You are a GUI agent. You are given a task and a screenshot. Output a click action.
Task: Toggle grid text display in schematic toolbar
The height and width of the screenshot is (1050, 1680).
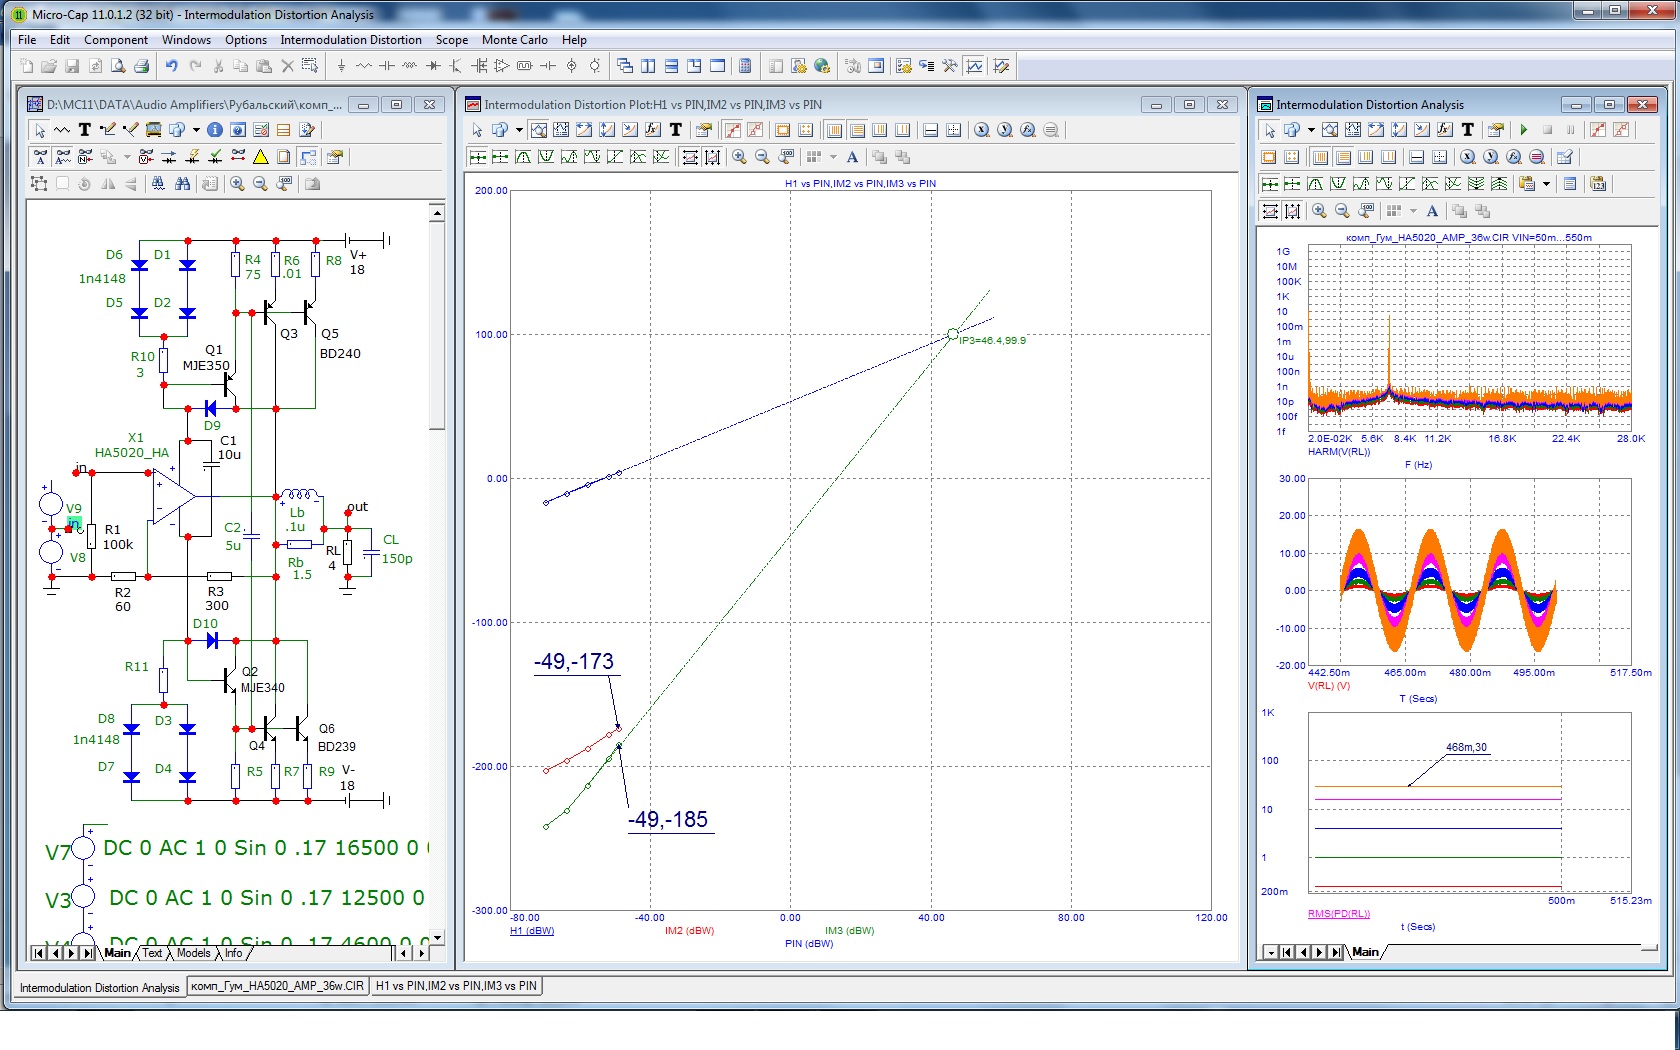pyautogui.click(x=39, y=157)
